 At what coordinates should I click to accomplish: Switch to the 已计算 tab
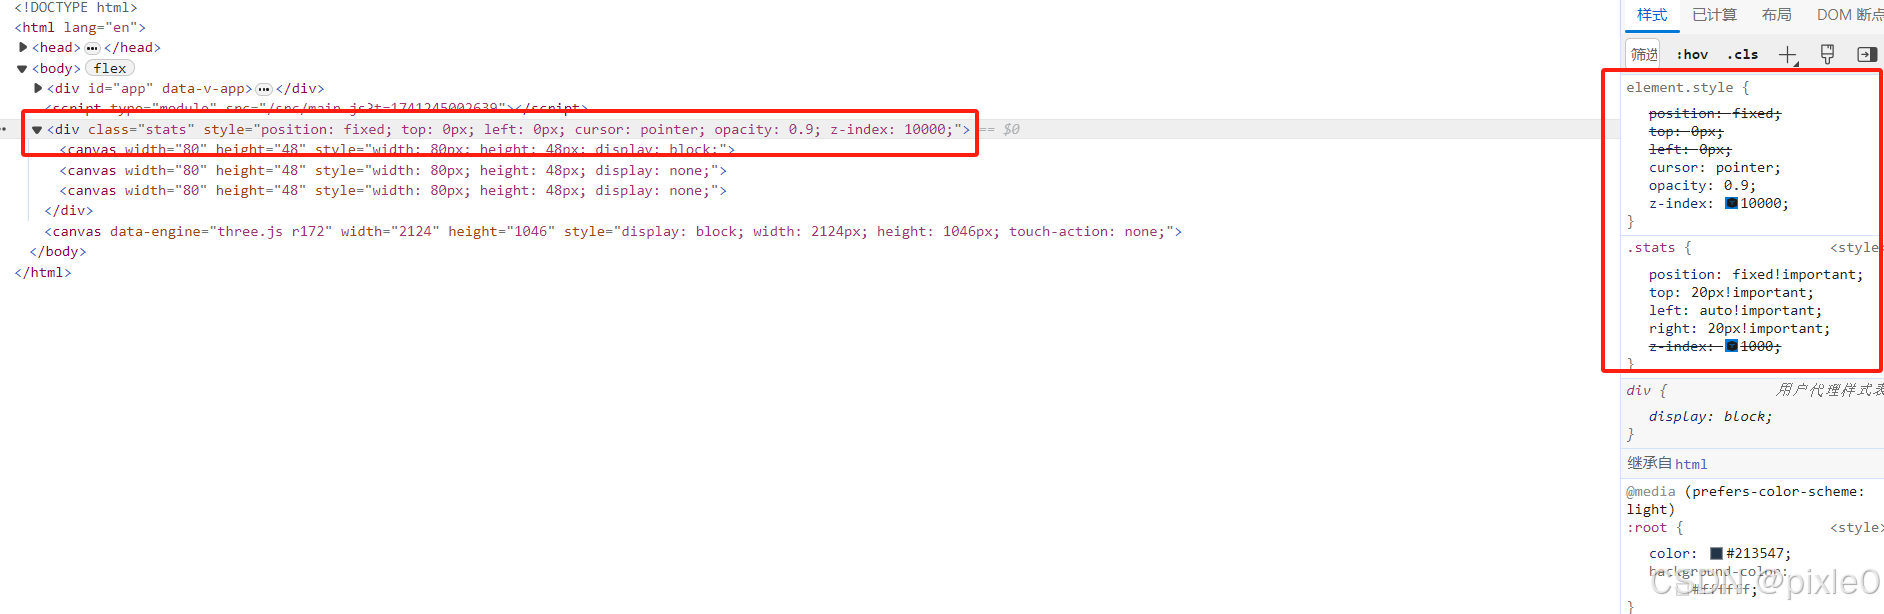pos(1714,15)
